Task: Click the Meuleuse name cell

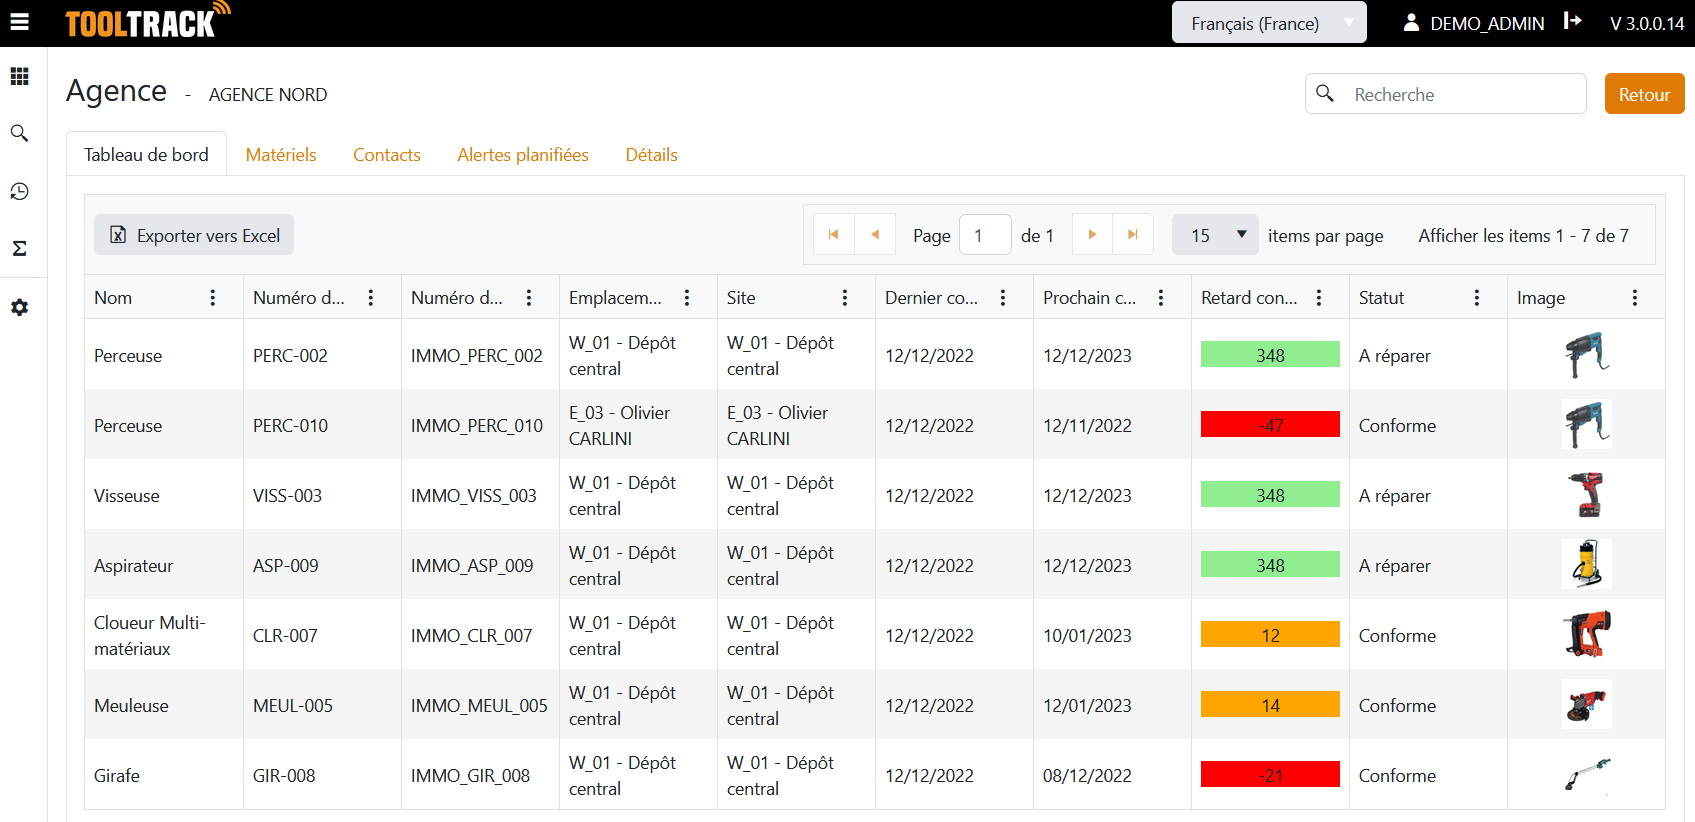Action: click(164, 705)
